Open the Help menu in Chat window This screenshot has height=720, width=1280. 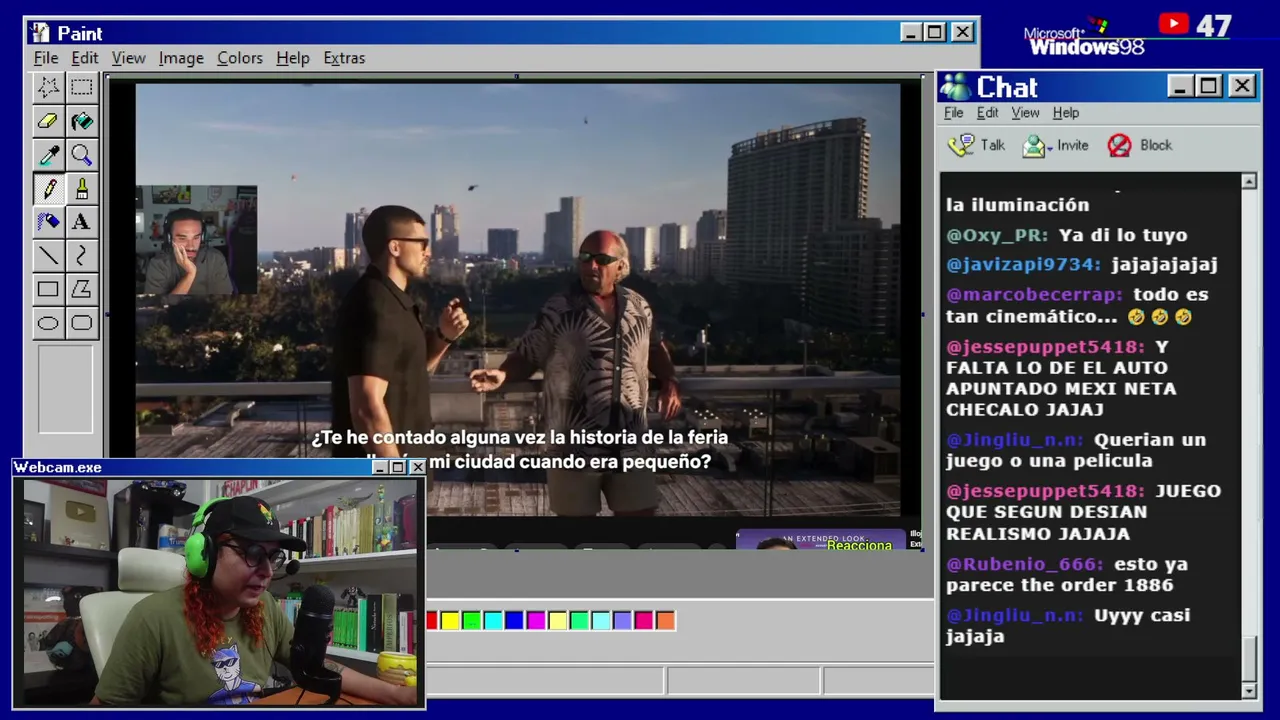pos(1066,113)
